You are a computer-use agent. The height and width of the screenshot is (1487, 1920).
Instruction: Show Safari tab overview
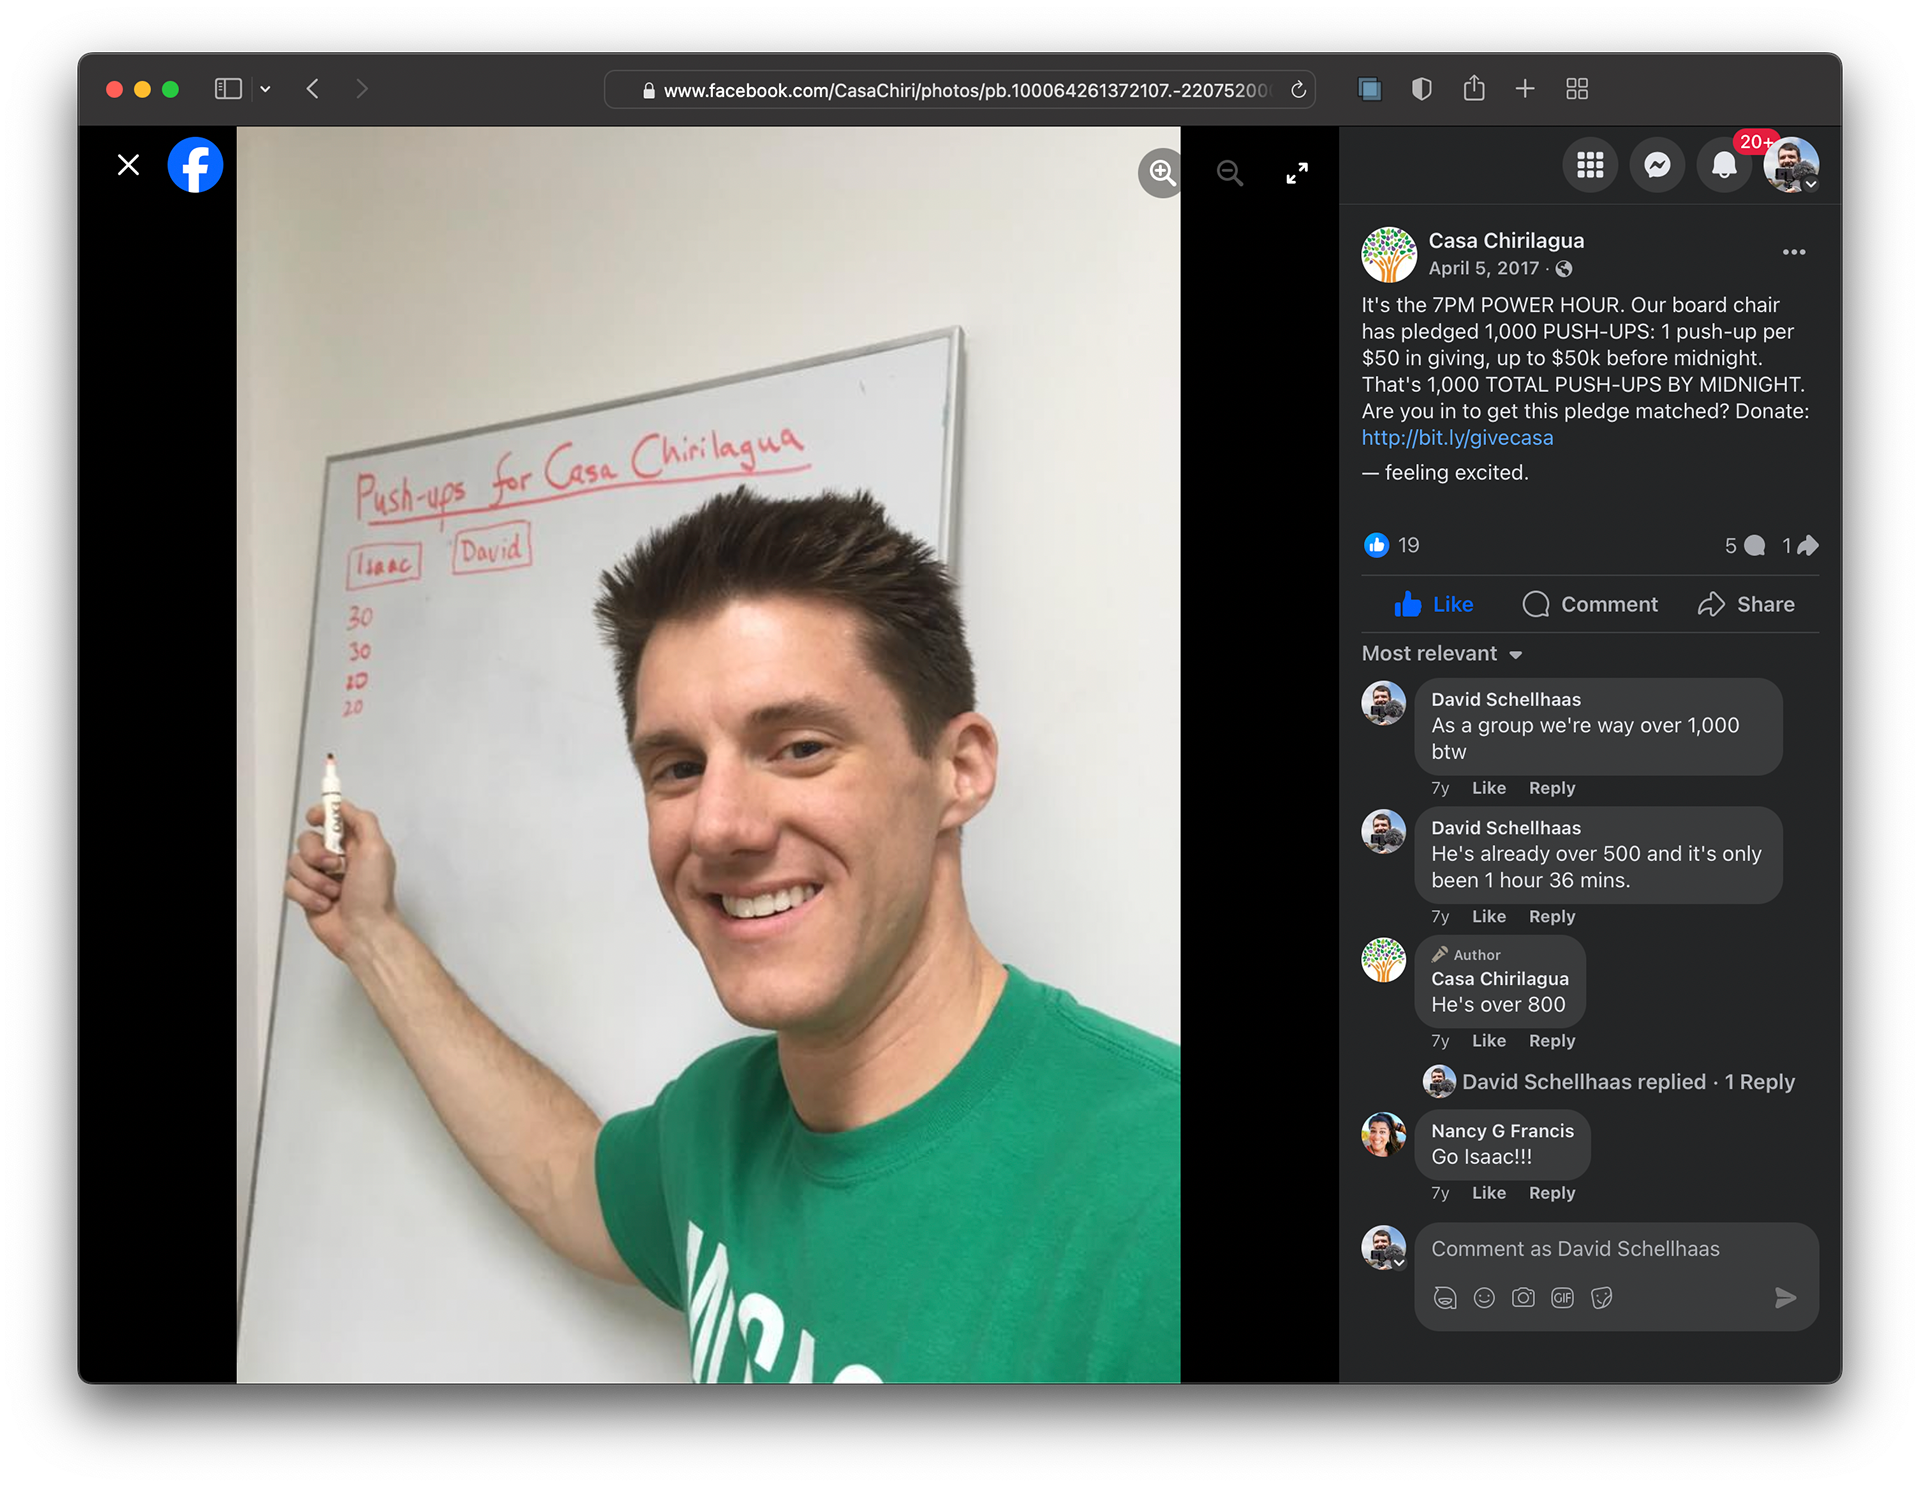click(x=1577, y=89)
